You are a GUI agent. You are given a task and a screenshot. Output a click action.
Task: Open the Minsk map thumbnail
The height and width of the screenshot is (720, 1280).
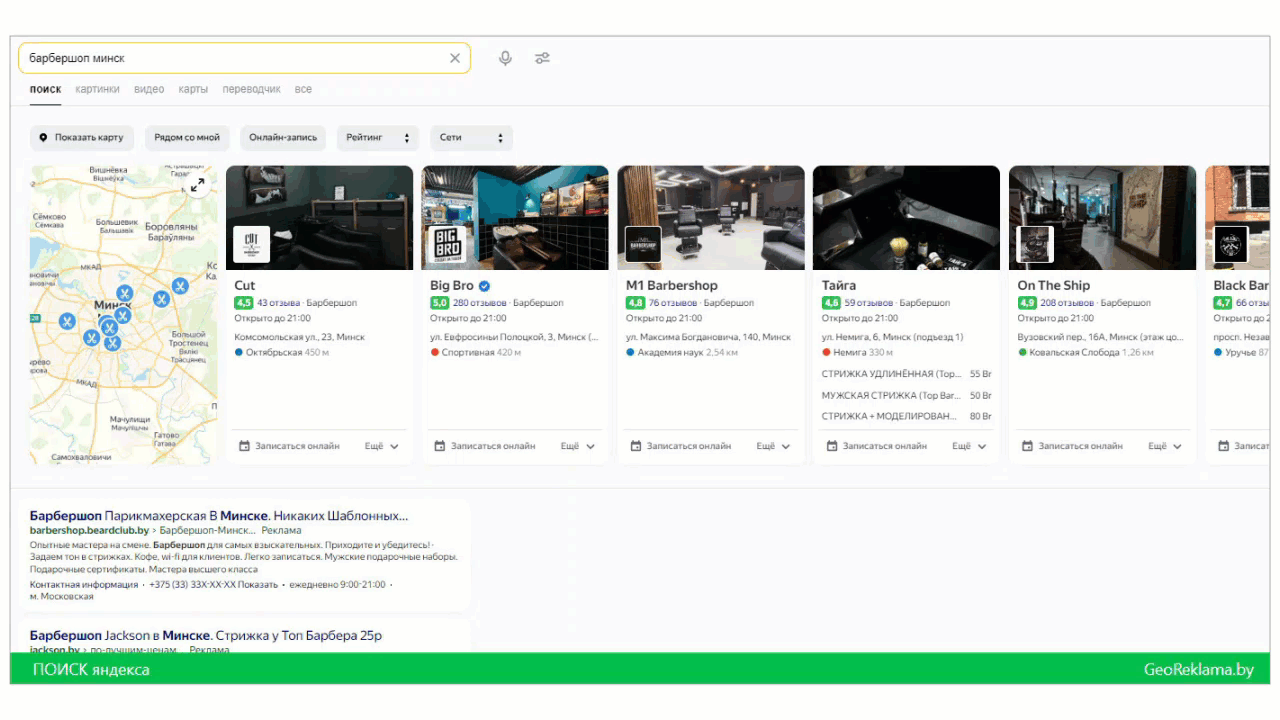pos(123,315)
